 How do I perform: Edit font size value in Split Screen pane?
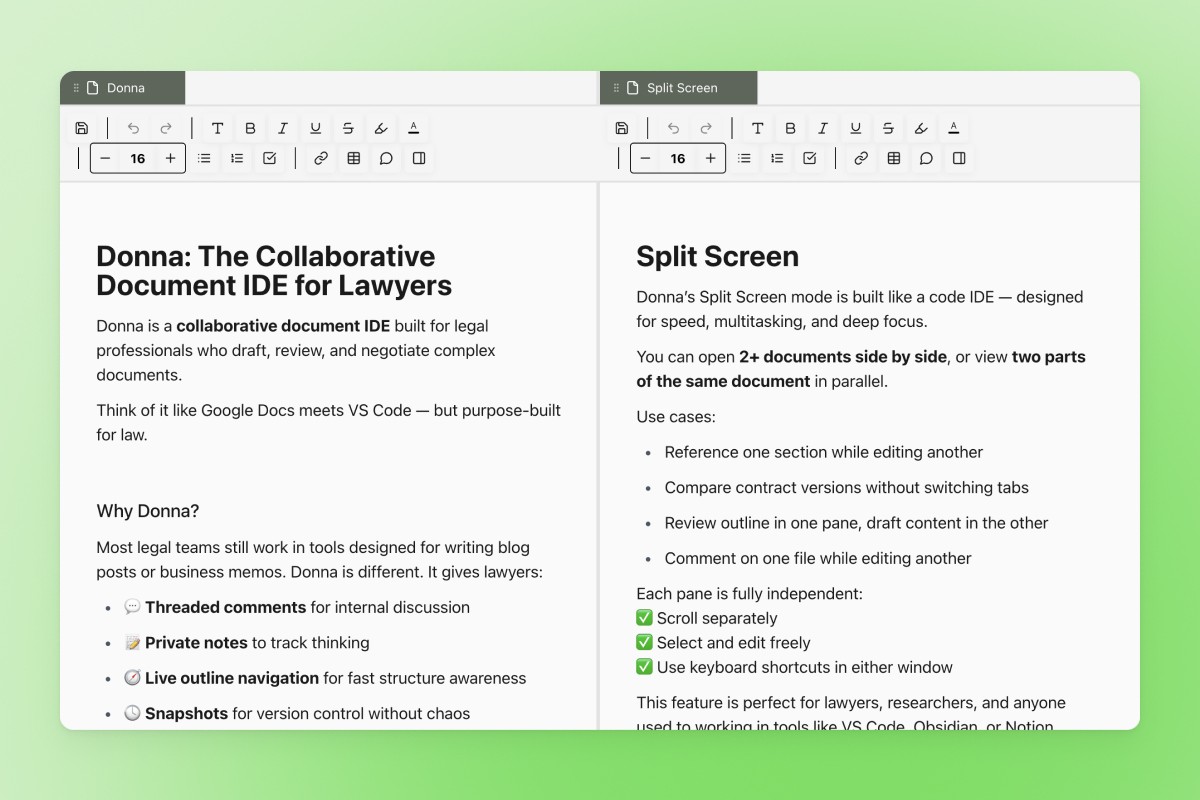pyautogui.click(x=678, y=158)
